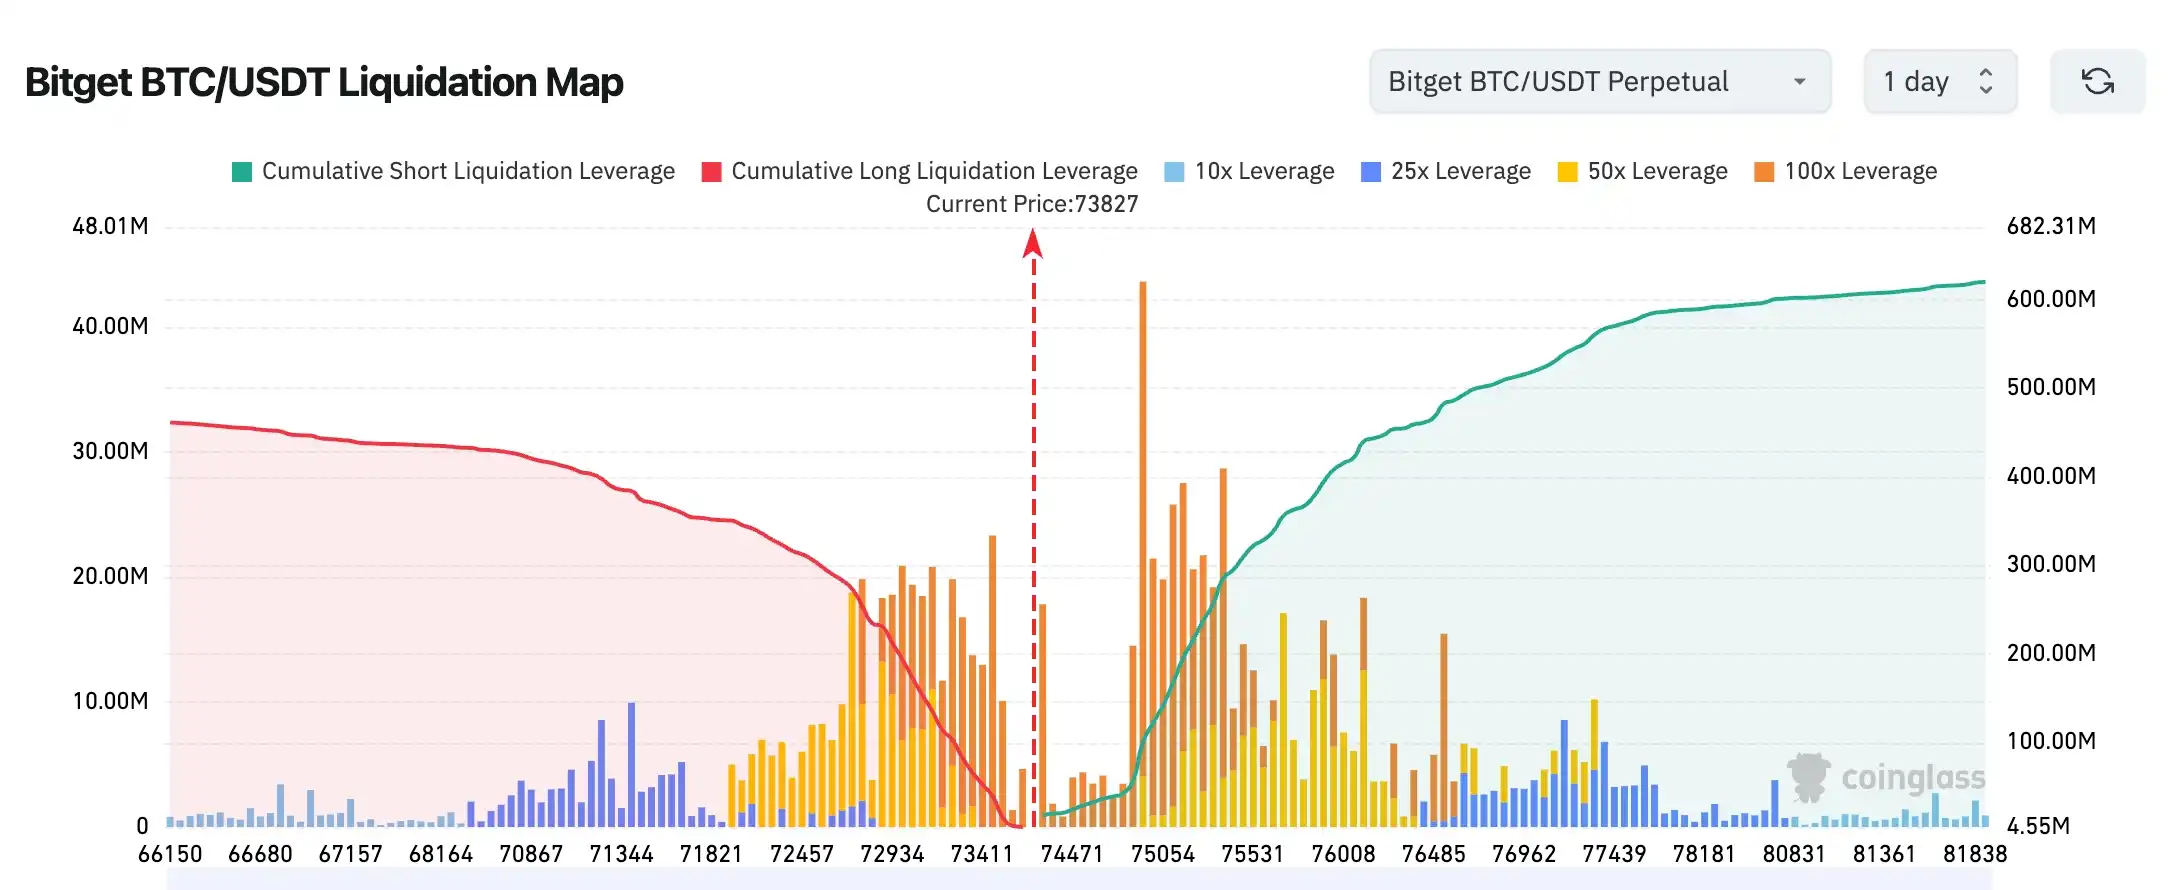Click the Bitget BTC/USDT Liquidation Map title
Screen dimensions: 2172x890
click(x=324, y=82)
